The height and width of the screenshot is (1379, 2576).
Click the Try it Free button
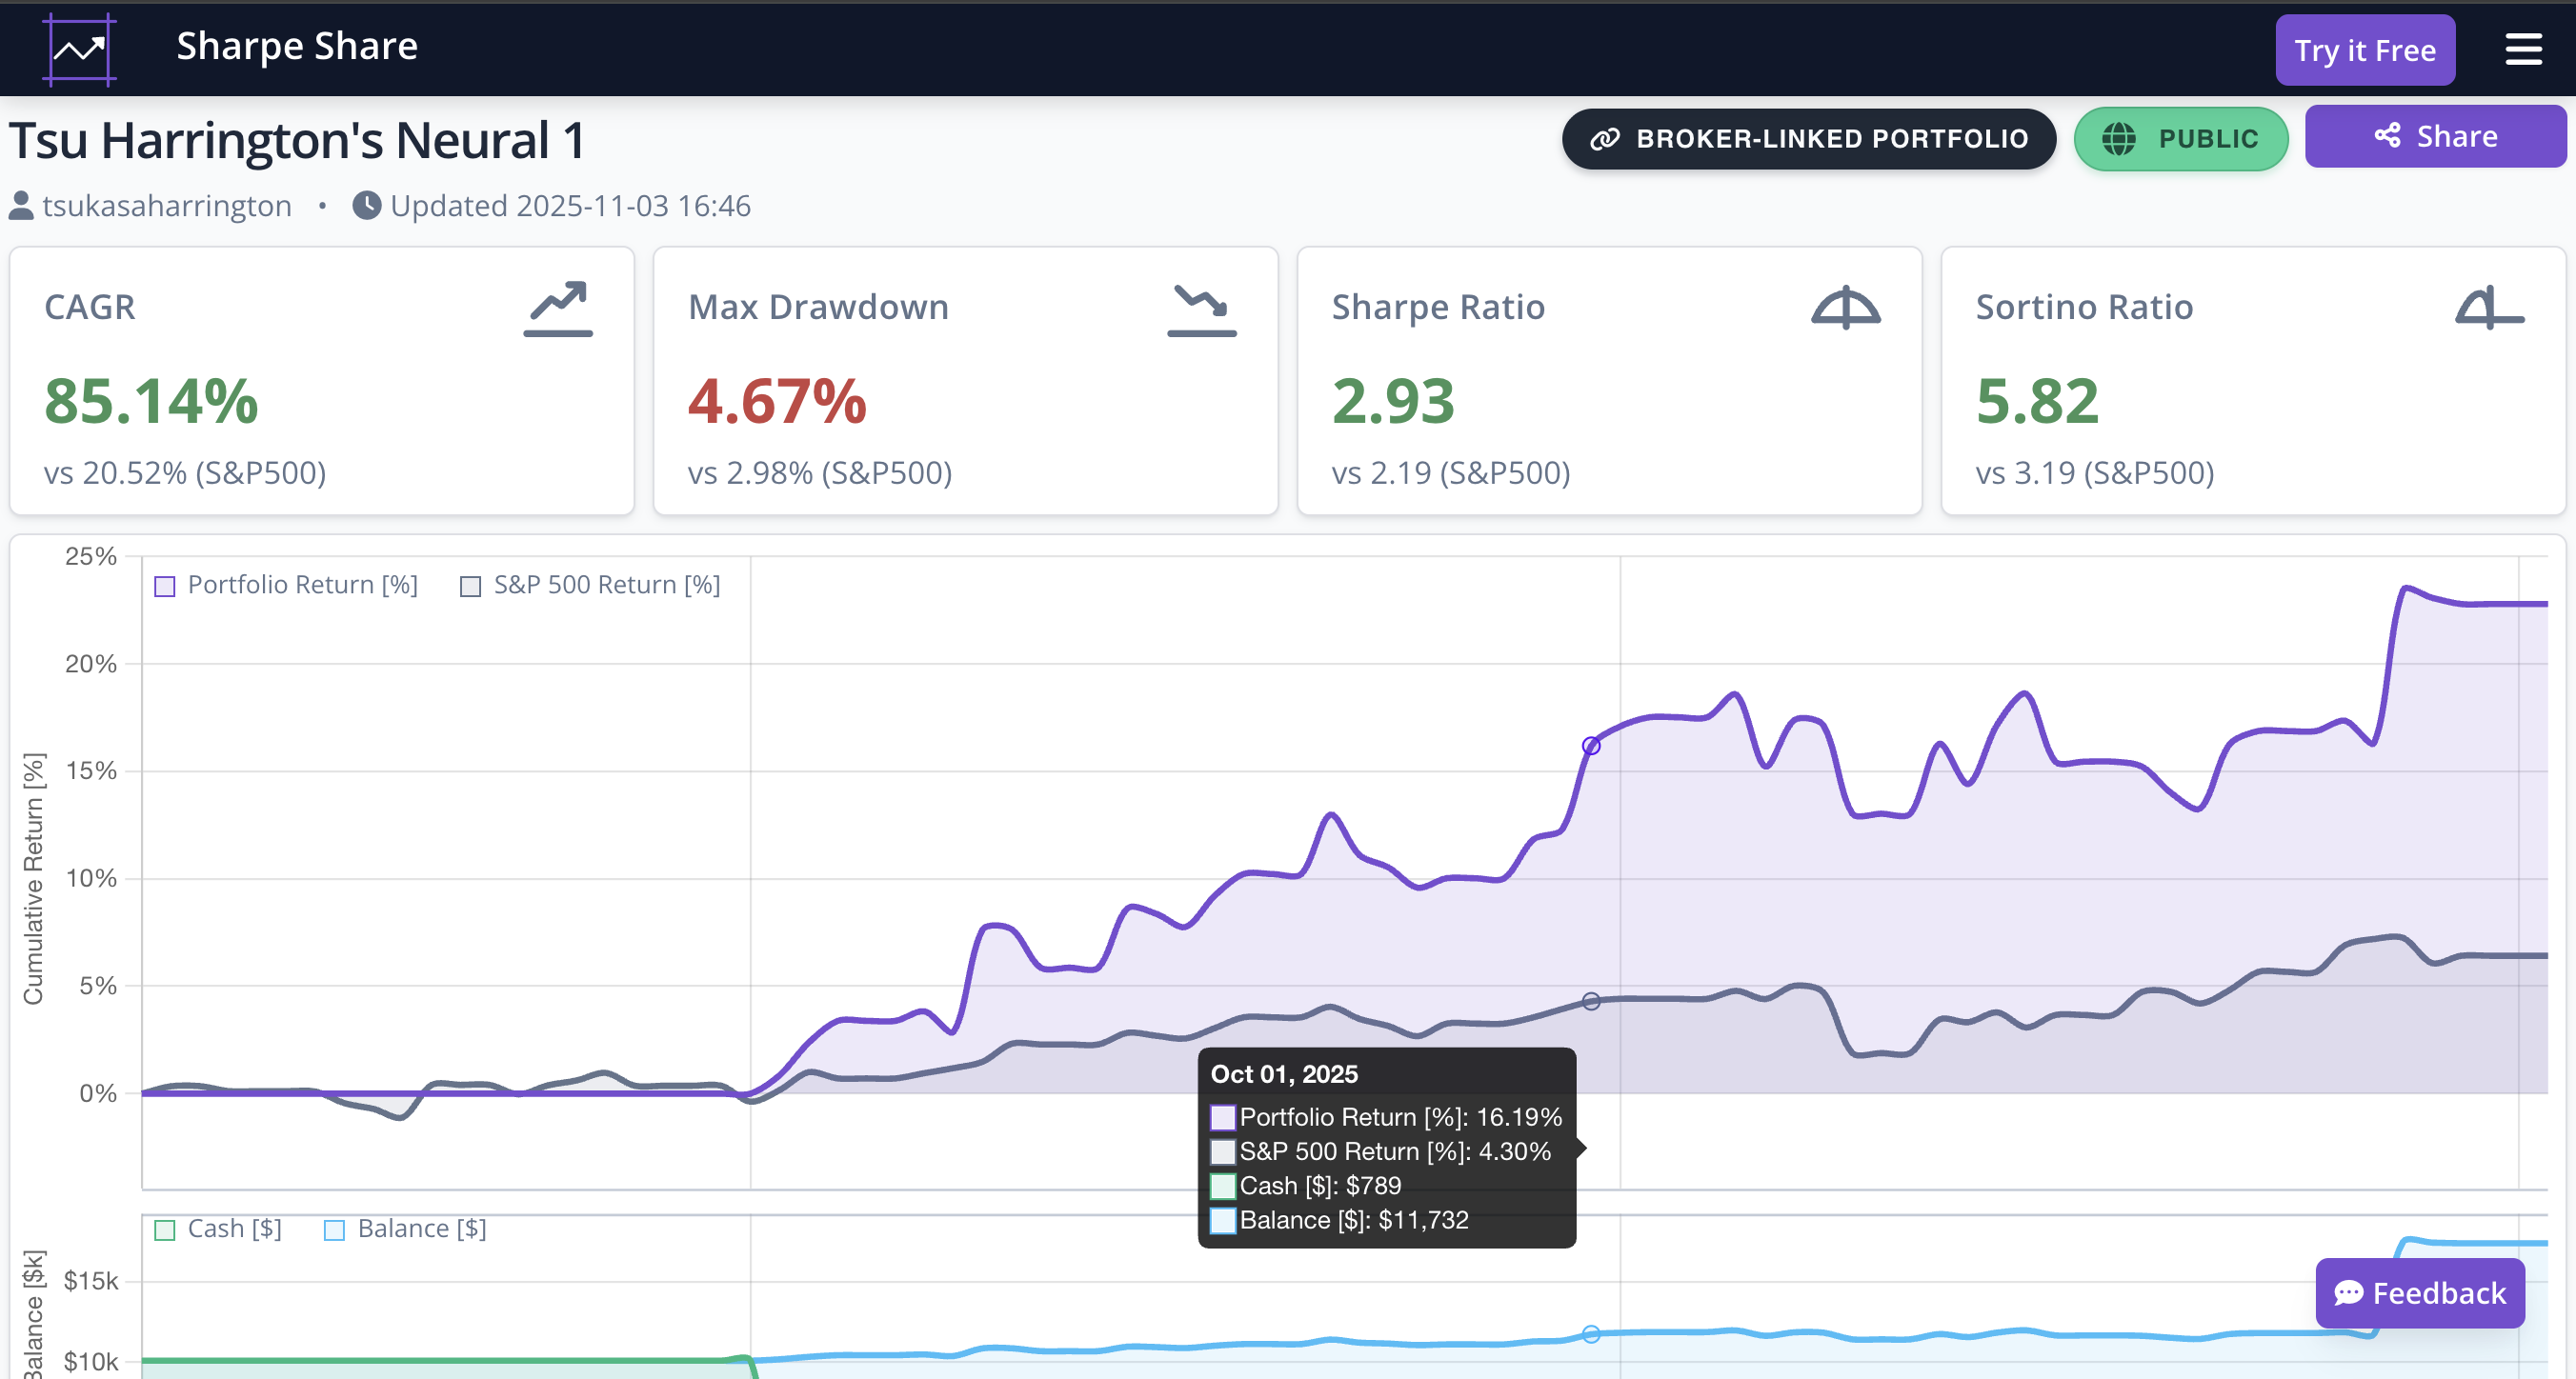tap(2365, 49)
